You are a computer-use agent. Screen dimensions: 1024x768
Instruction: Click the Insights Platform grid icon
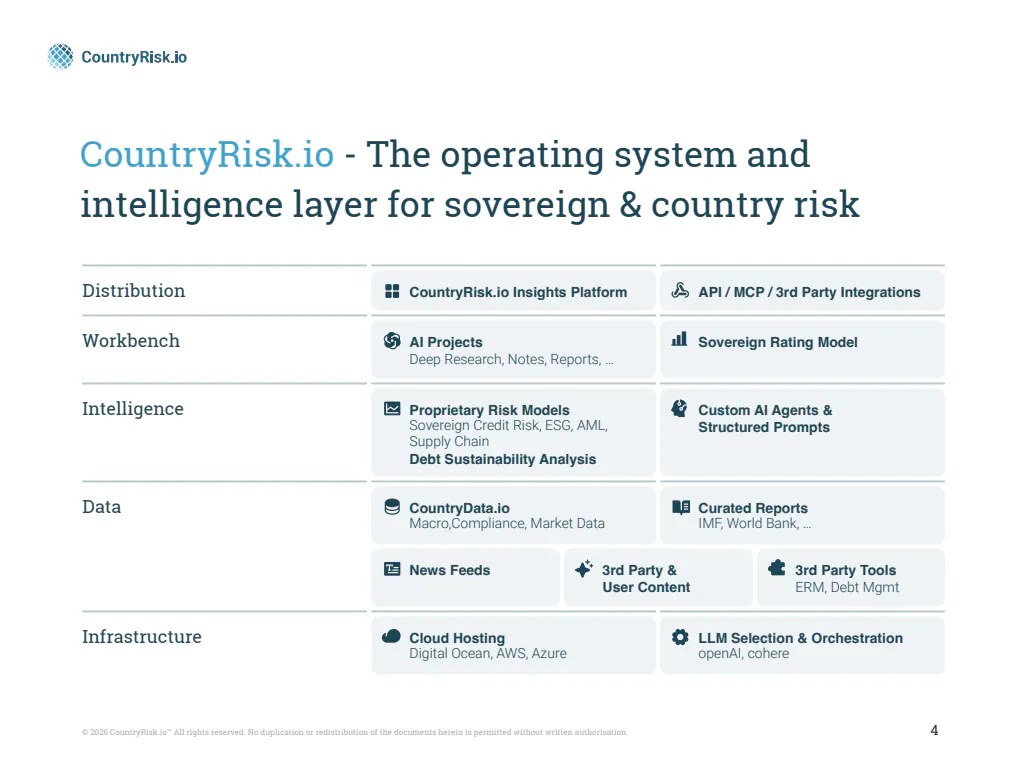(x=392, y=291)
